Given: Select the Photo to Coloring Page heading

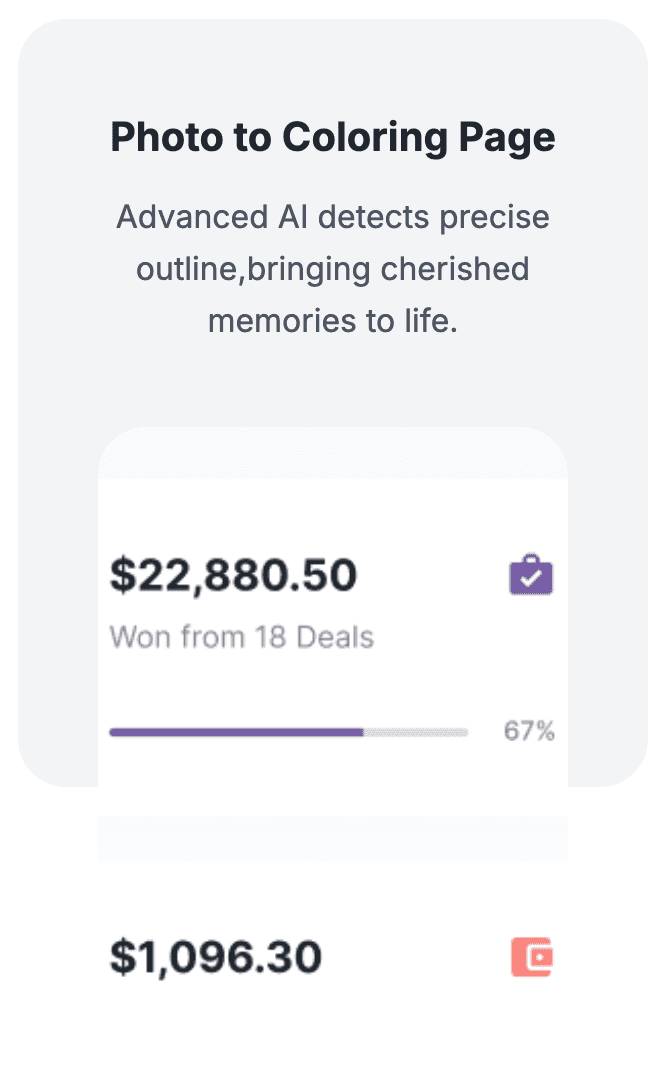Looking at the screenshot, I should point(333,138).
